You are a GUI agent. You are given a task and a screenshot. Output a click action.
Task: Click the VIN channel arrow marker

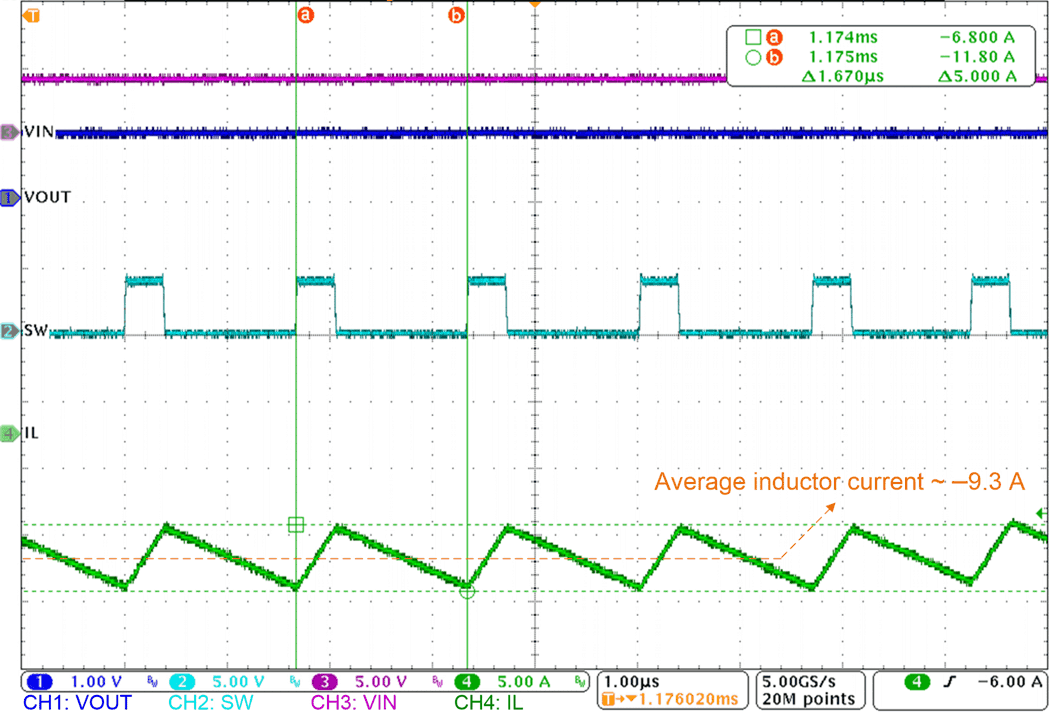[x=8, y=131]
